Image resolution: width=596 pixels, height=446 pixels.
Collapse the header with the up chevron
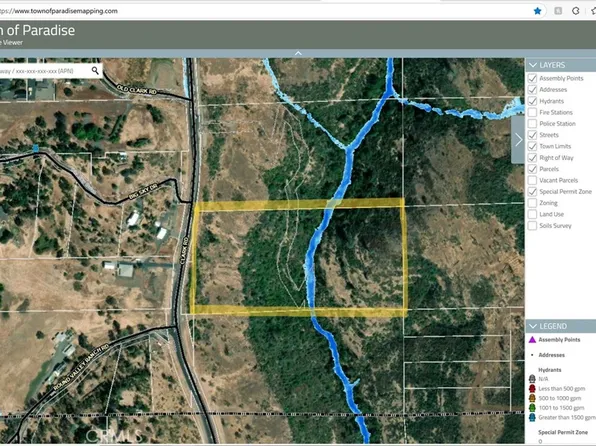pos(298,53)
